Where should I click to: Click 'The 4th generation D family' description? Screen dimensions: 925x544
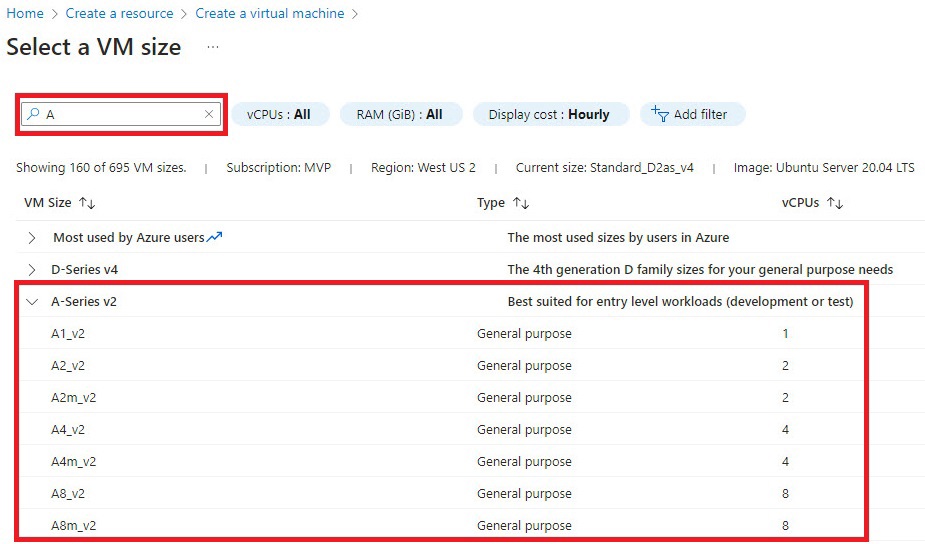(700, 270)
